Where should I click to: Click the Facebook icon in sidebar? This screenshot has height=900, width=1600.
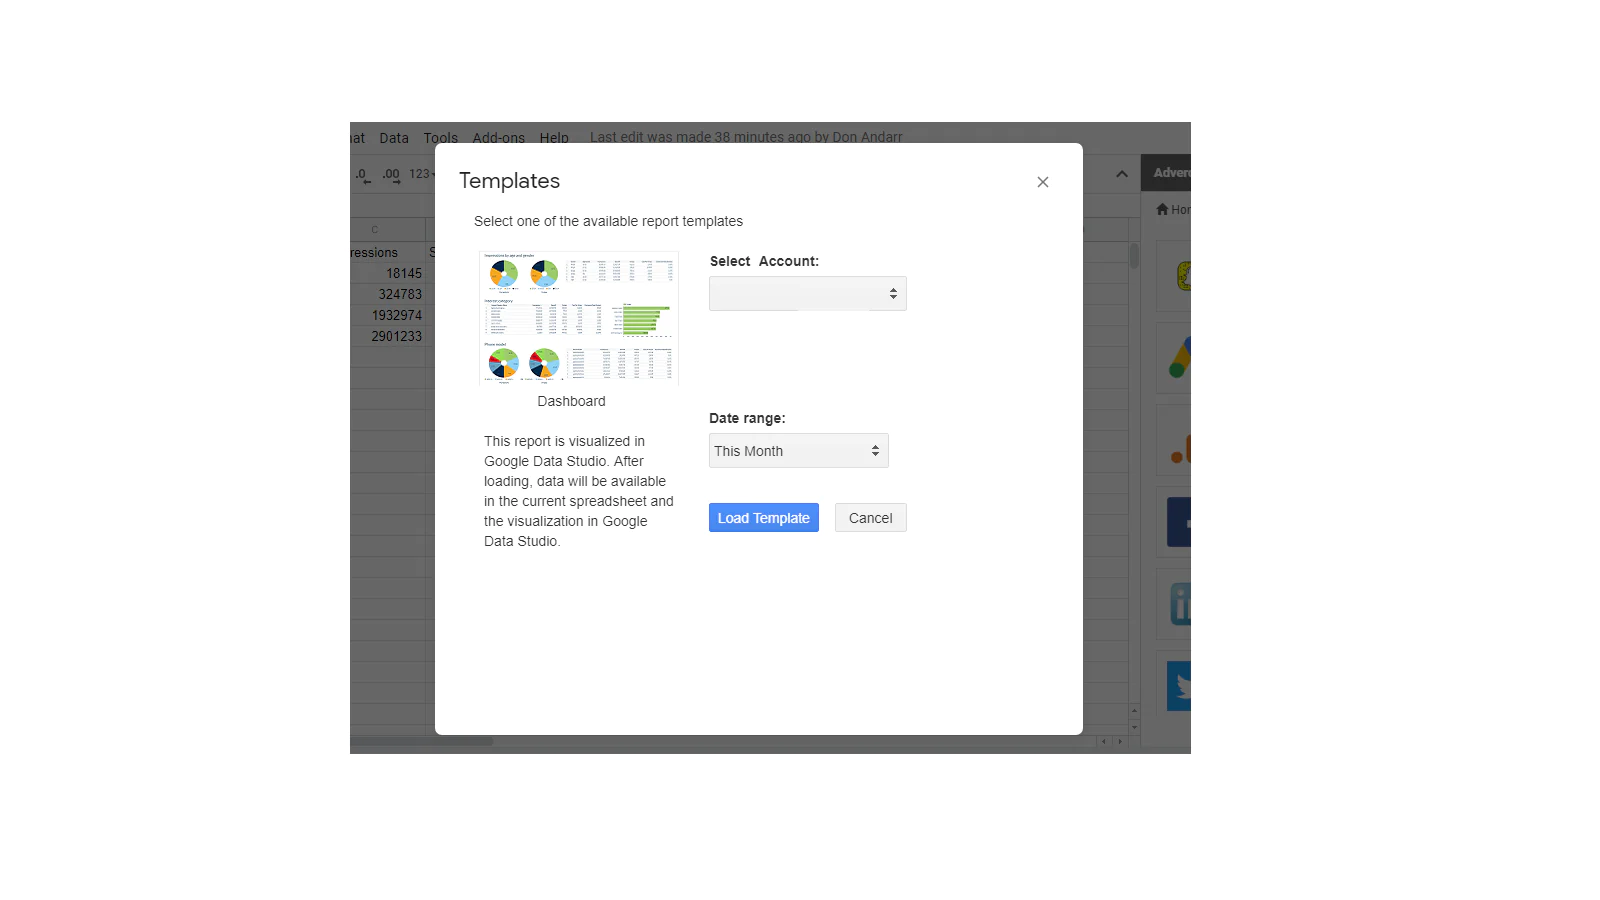(1179, 522)
